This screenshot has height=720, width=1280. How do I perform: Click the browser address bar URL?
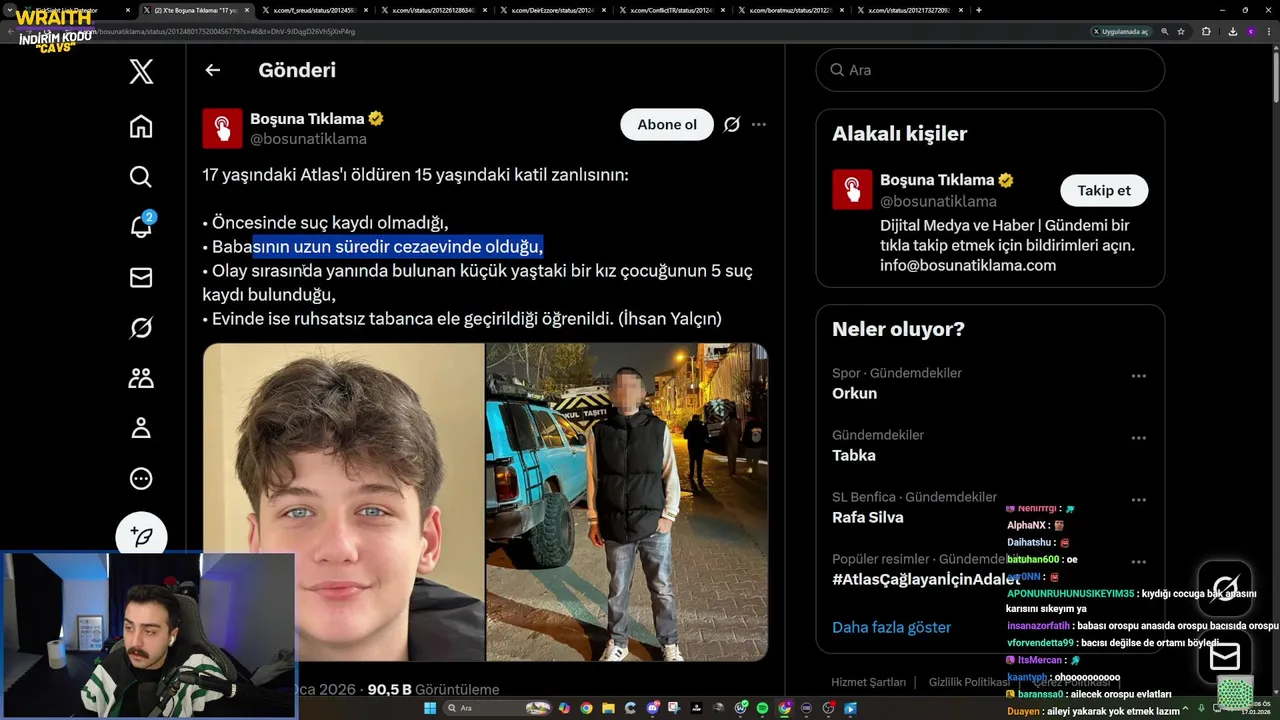click(x=600, y=31)
